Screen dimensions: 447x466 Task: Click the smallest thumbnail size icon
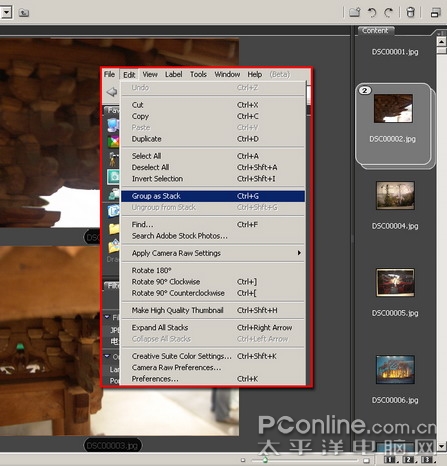(x=243, y=460)
